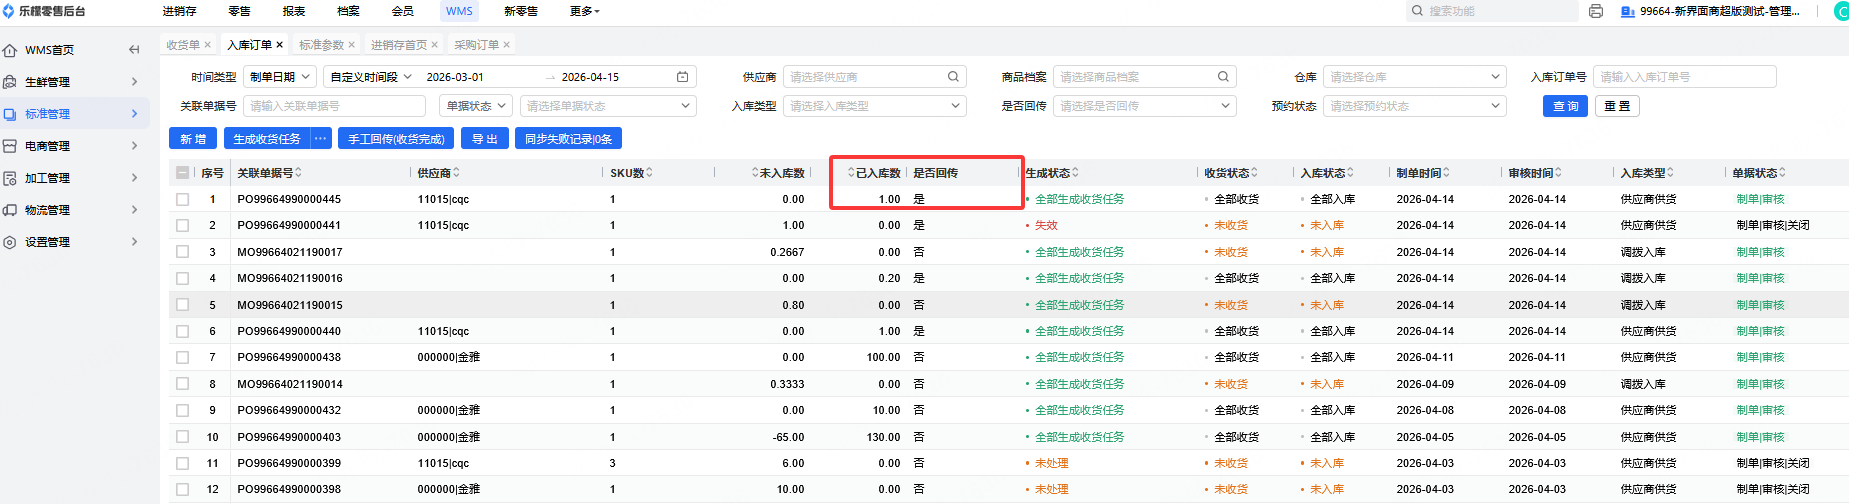The image size is (1849, 504).
Task: Open the 报表 top menu
Action: click(x=294, y=11)
